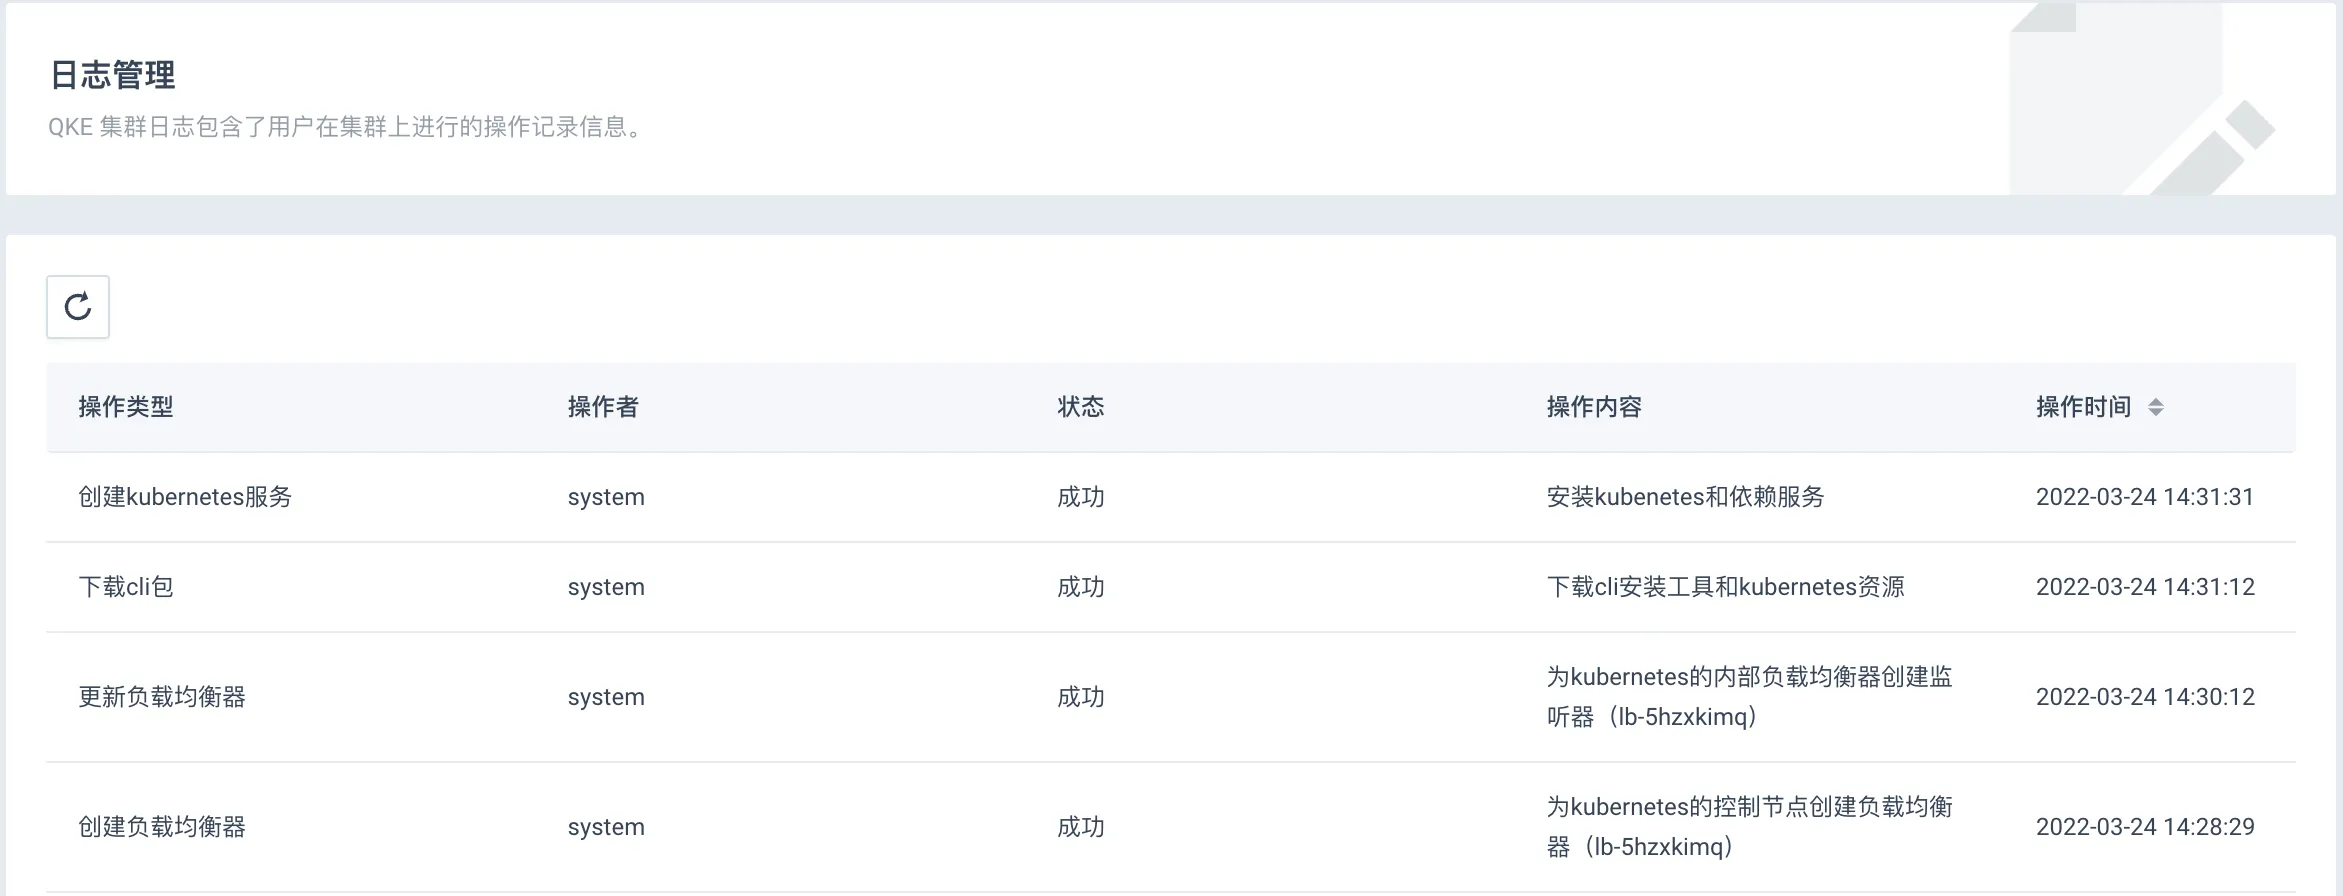
Task: Select the 创建负载均衡器 log entry
Action: pos(162,827)
